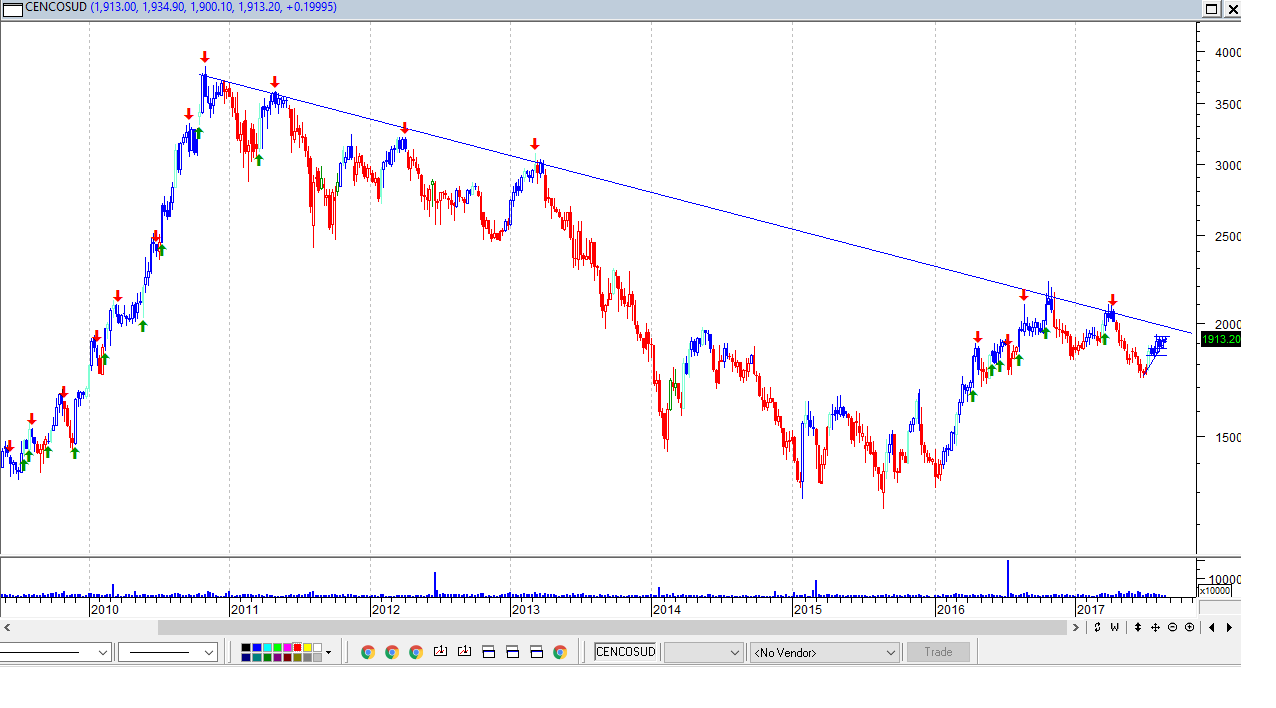Click Chrome icon beside the color palette
1276x708 pixels.
tap(368, 652)
